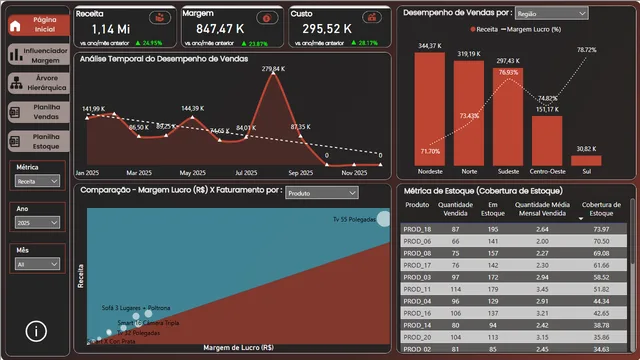Click the 144,39 K data point near May 2025
This screenshot has width=640, height=360.
[193, 118]
